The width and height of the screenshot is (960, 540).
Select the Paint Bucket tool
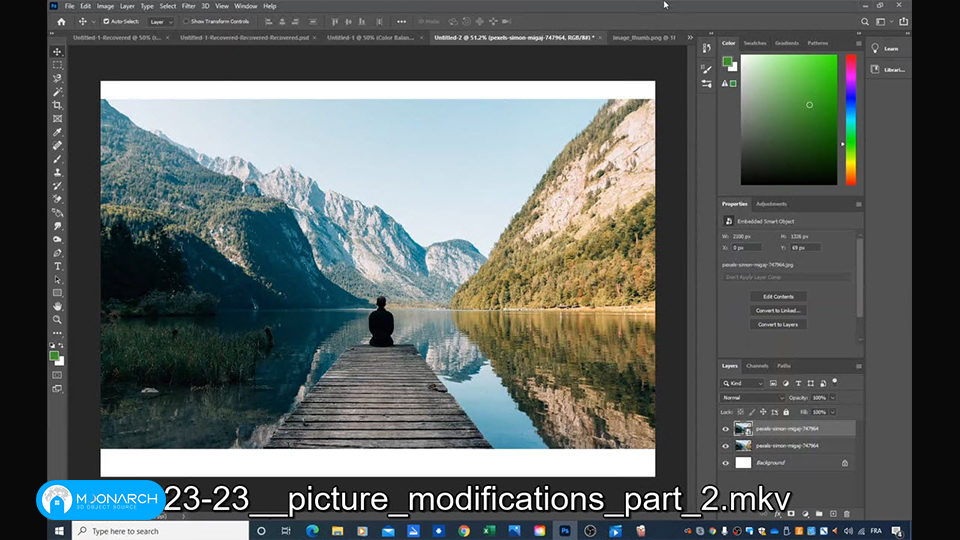(x=58, y=213)
